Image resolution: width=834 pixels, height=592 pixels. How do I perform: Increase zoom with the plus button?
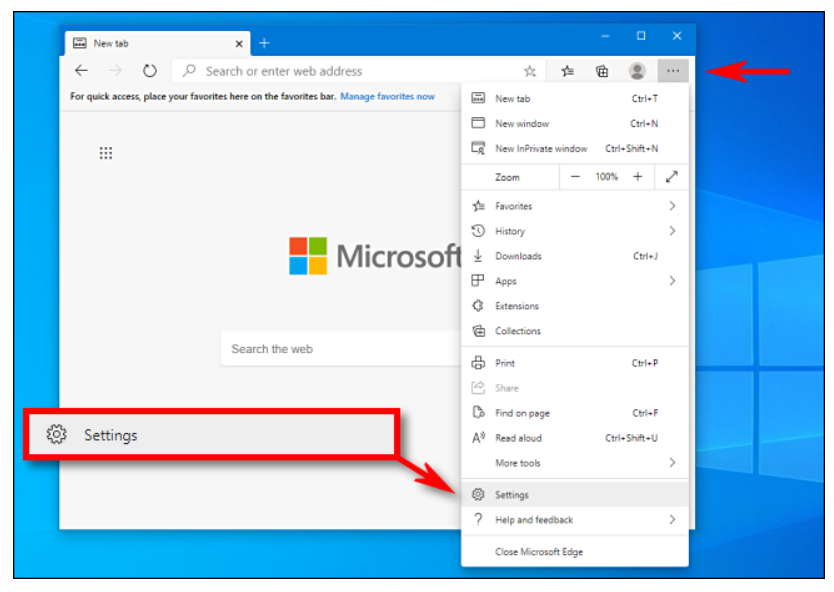click(638, 177)
